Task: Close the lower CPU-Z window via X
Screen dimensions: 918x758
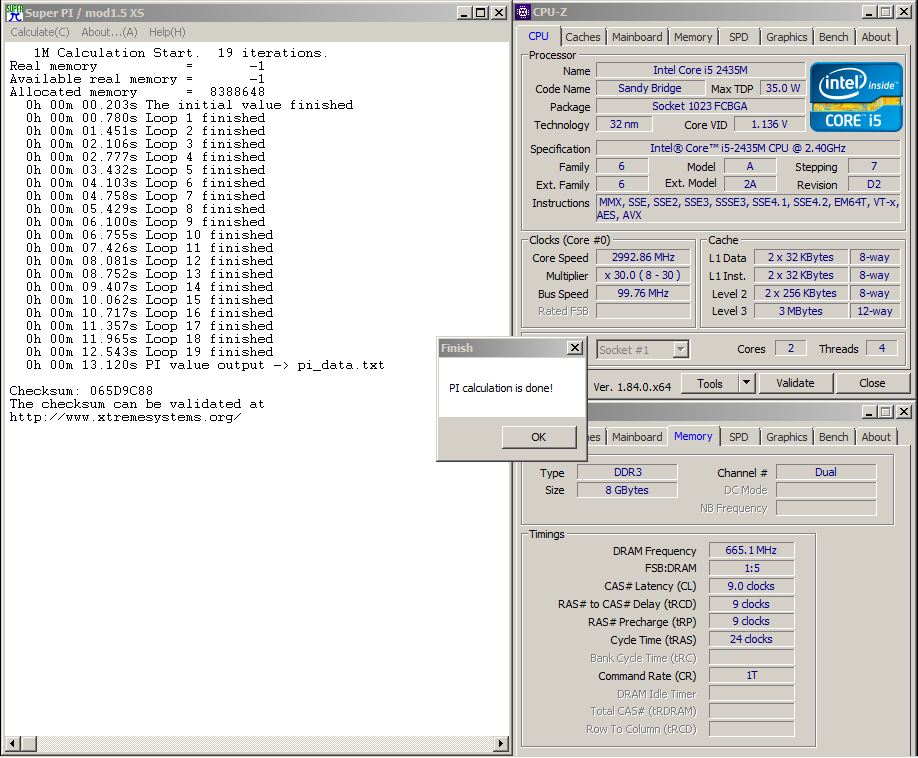Action: point(903,411)
